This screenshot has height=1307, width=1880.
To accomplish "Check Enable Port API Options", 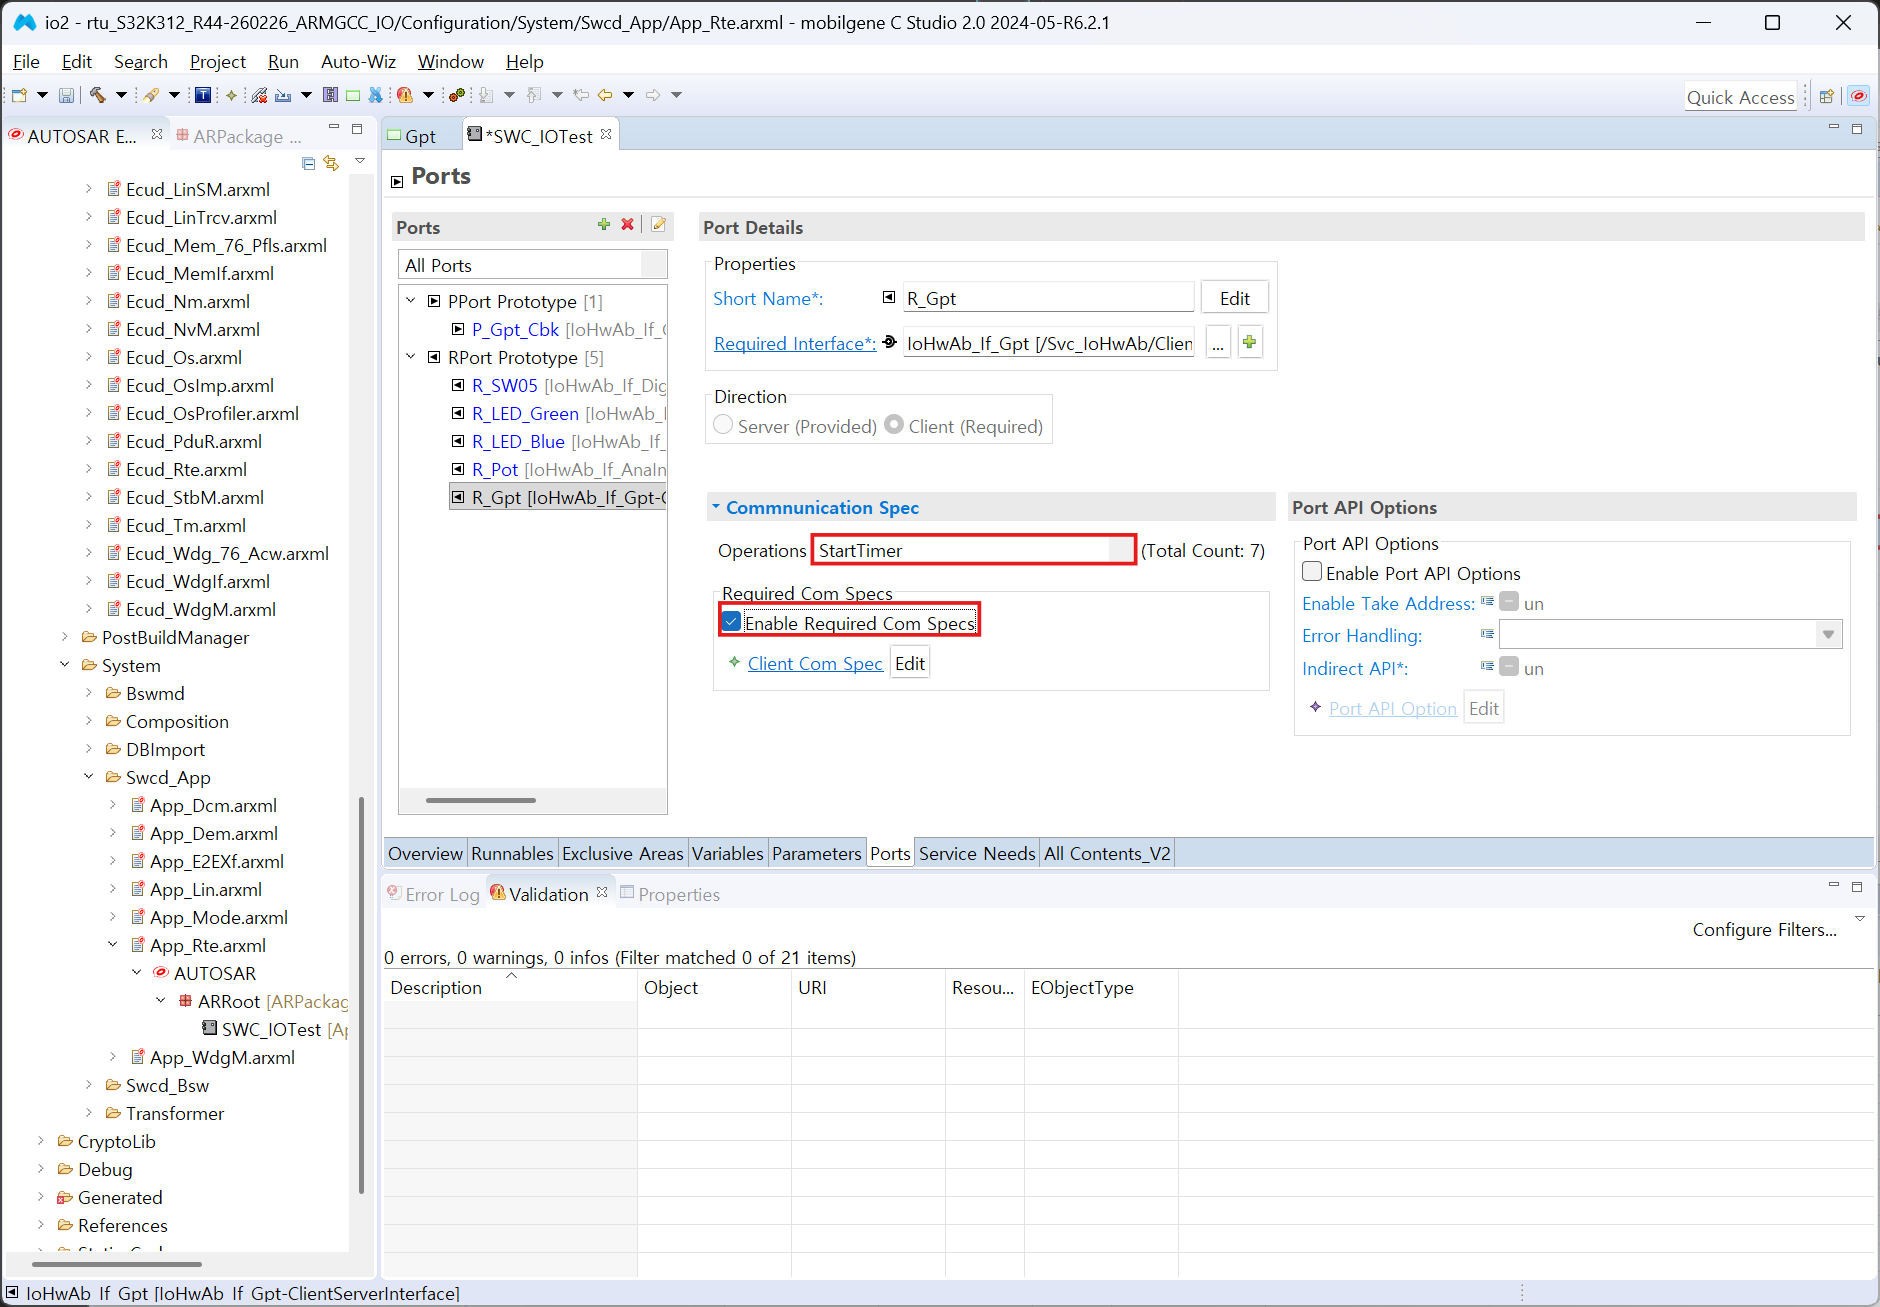I will (x=1312, y=572).
